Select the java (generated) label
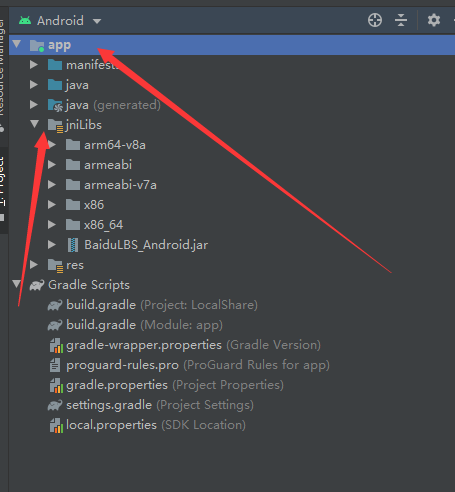The height and width of the screenshot is (492, 455). click(x=113, y=105)
